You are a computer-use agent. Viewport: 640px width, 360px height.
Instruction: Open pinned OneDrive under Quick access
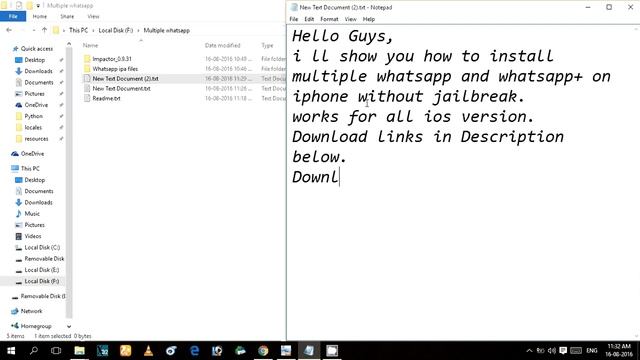[x=36, y=105]
